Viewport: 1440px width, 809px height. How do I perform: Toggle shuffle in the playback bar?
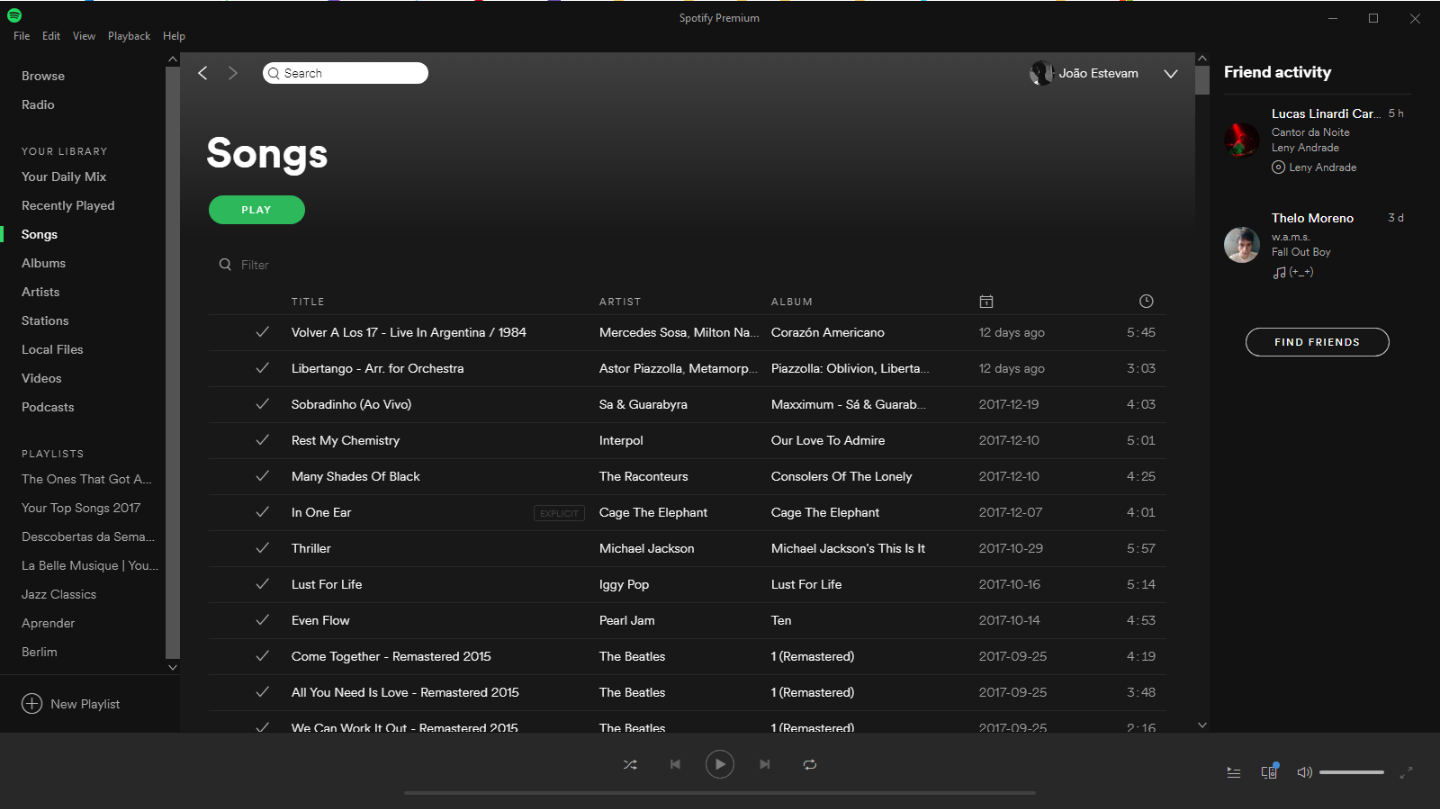[630, 765]
